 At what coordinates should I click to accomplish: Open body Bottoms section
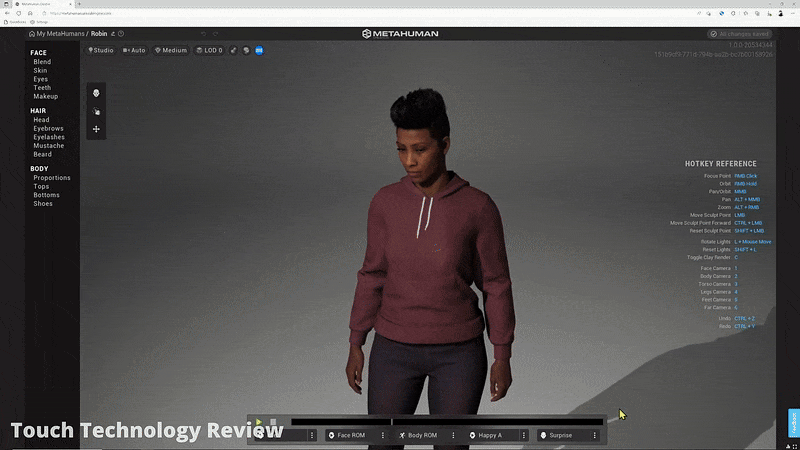pos(46,195)
